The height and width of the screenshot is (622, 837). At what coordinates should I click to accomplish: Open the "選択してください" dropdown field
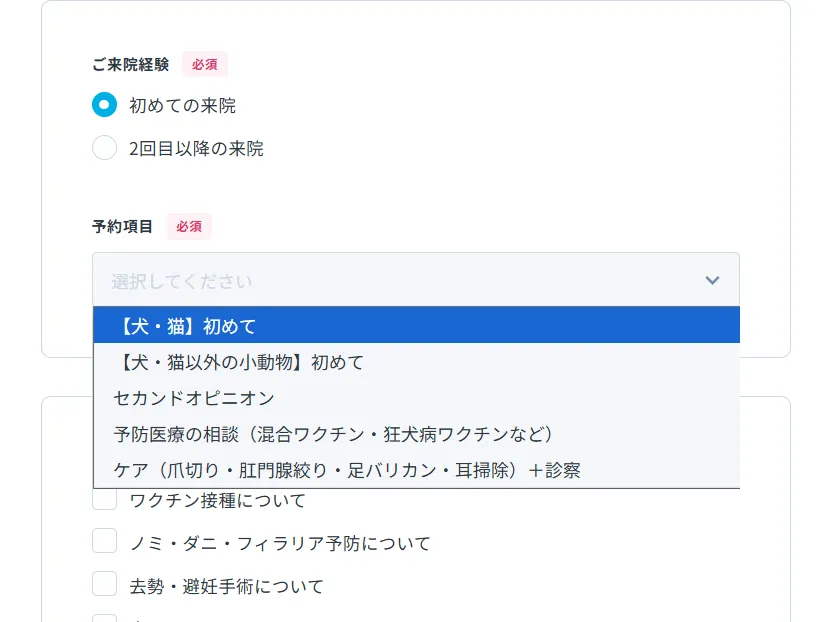tap(400, 281)
